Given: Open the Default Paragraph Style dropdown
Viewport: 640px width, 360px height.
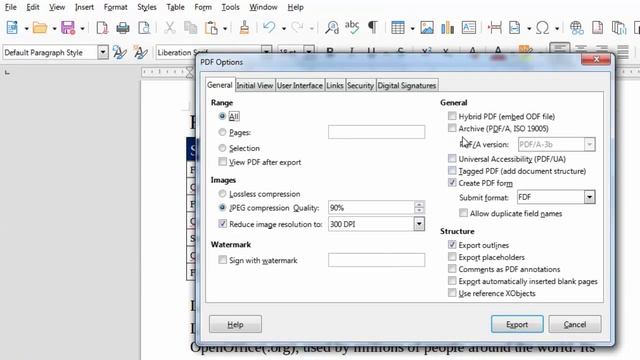Looking at the screenshot, I should pyautogui.click(x=103, y=53).
